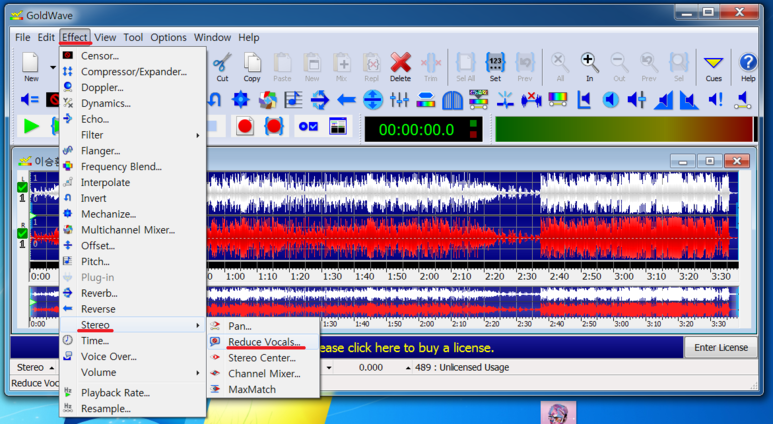773x424 pixels.
Task: Click the New file toolbar icon
Action: 30,63
